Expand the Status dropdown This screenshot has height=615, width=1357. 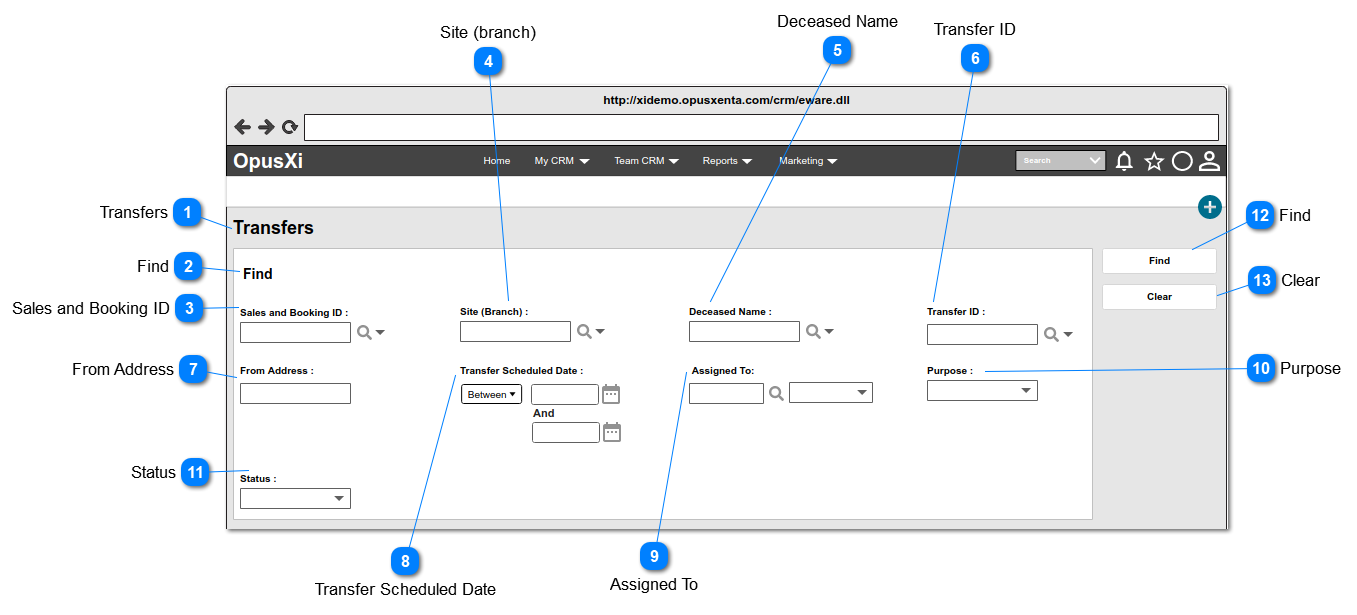pyautogui.click(x=295, y=498)
